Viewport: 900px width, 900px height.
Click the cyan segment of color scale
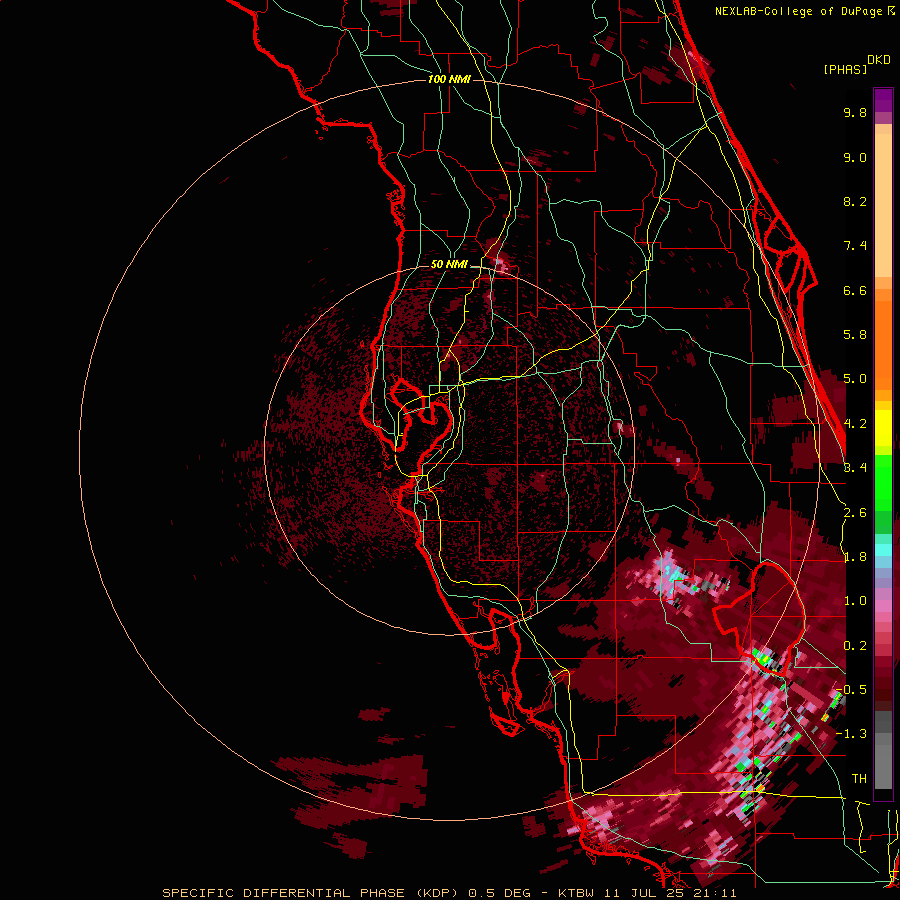(x=883, y=550)
